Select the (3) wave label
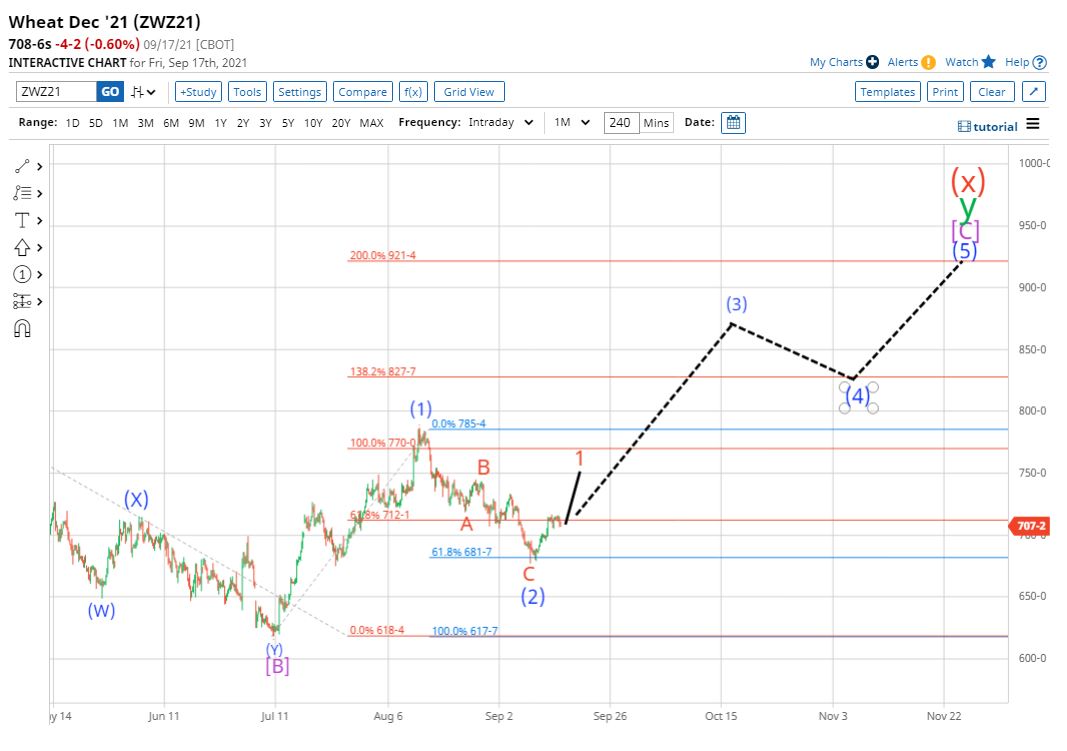 coord(736,304)
